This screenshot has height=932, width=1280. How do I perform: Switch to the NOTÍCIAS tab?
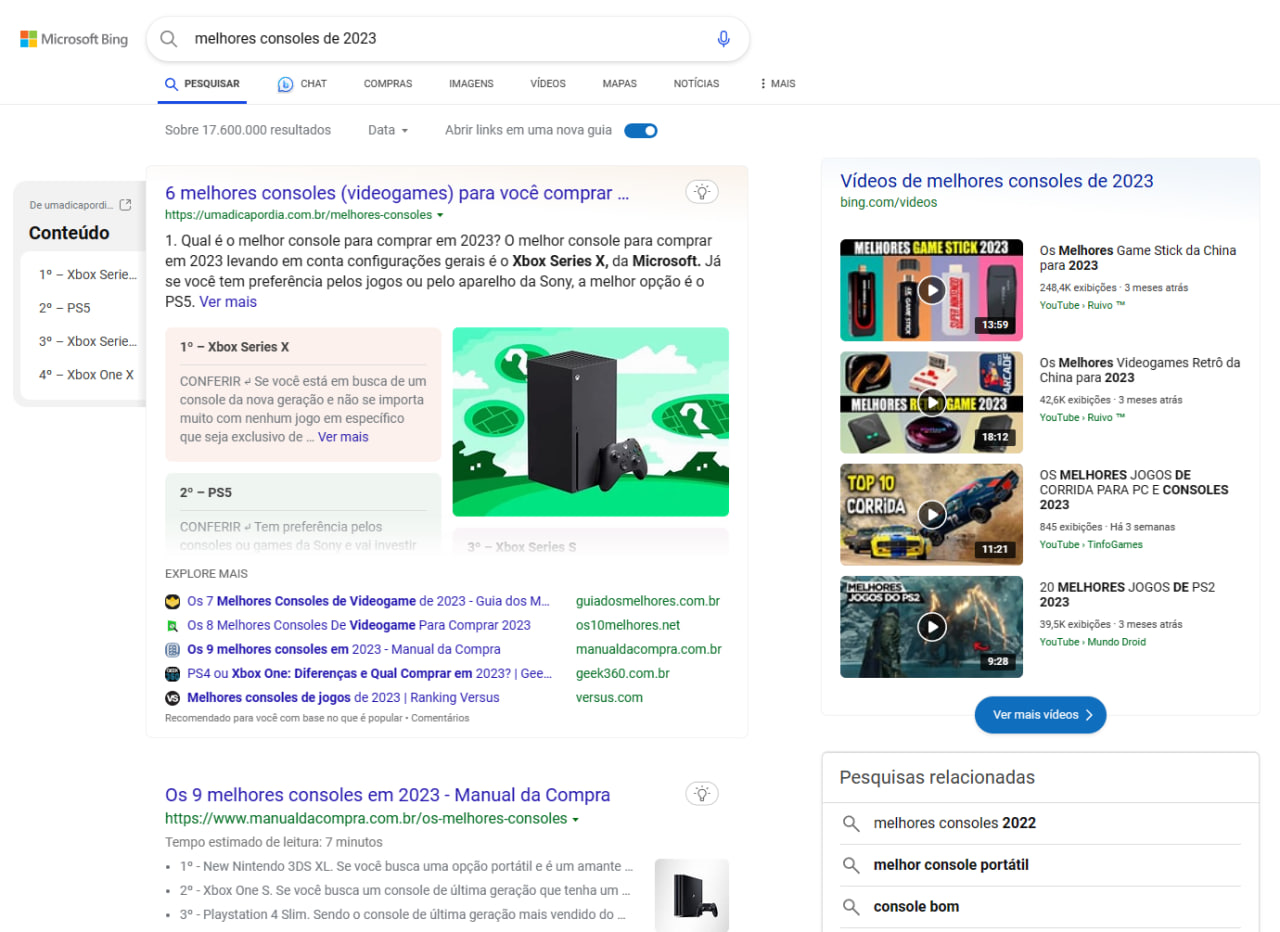[x=695, y=84]
